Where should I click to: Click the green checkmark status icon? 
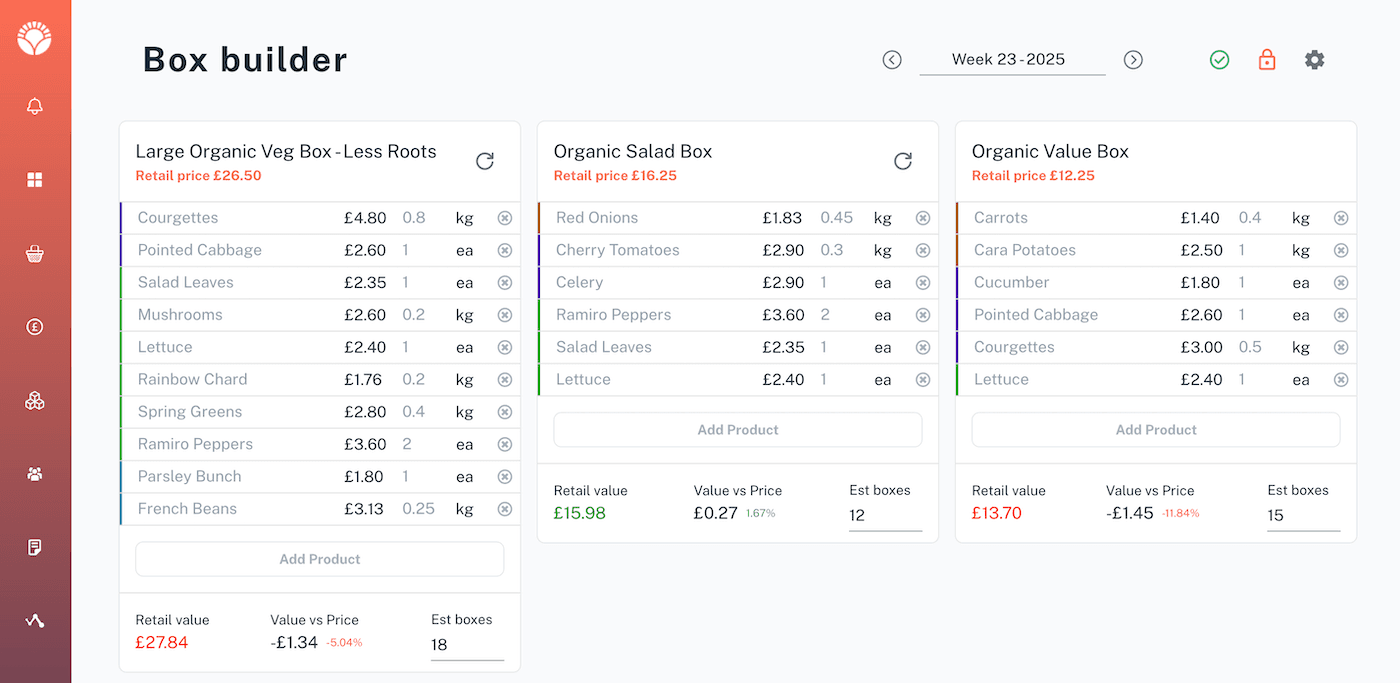(x=1219, y=60)
